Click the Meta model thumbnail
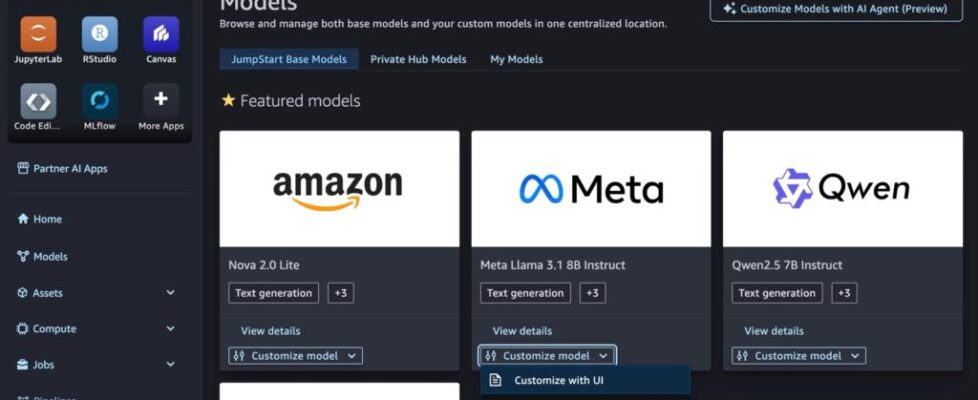 click(x=591, y=188)
